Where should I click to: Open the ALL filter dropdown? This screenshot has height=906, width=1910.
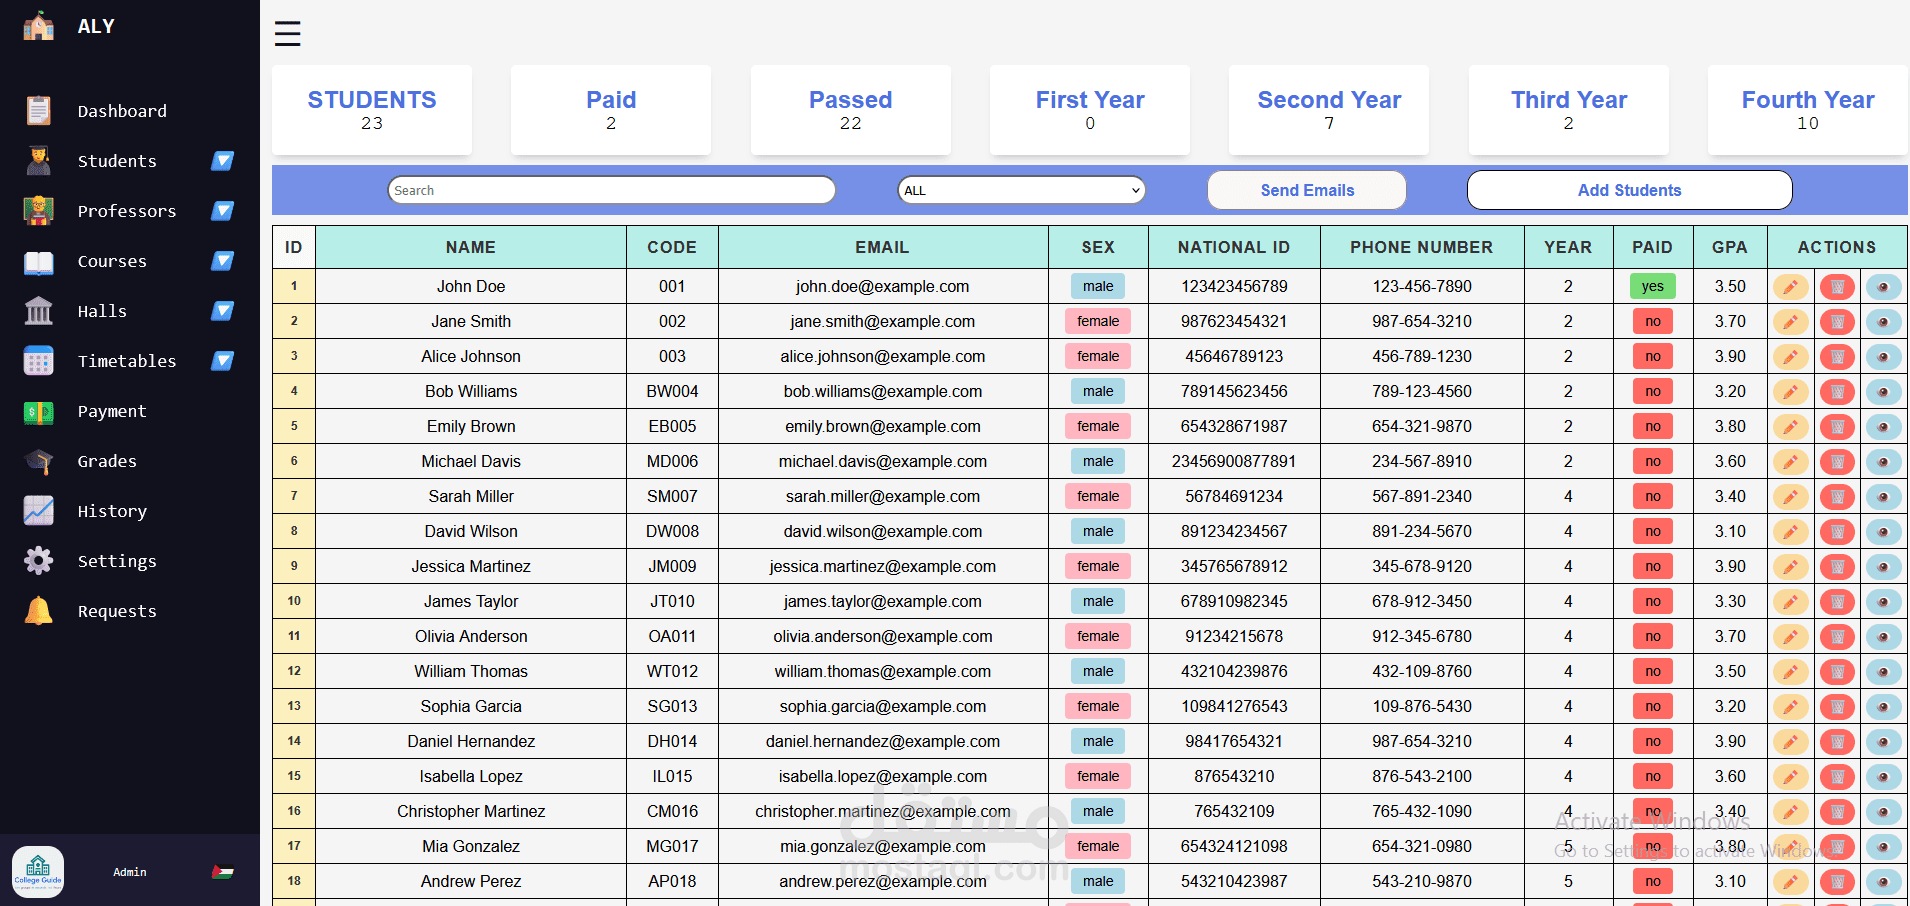[x=1021, y=190]
